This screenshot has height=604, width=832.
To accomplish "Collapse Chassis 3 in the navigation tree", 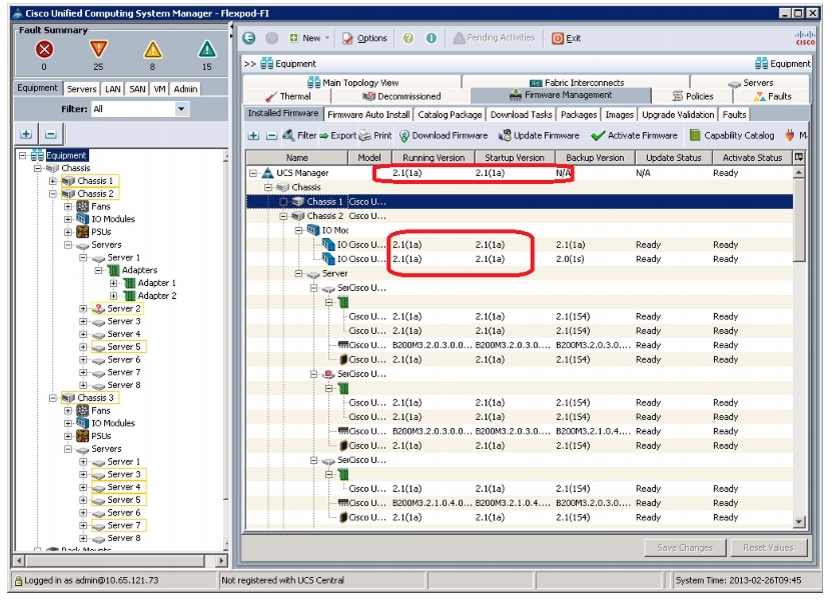I will tap(53, 398).
